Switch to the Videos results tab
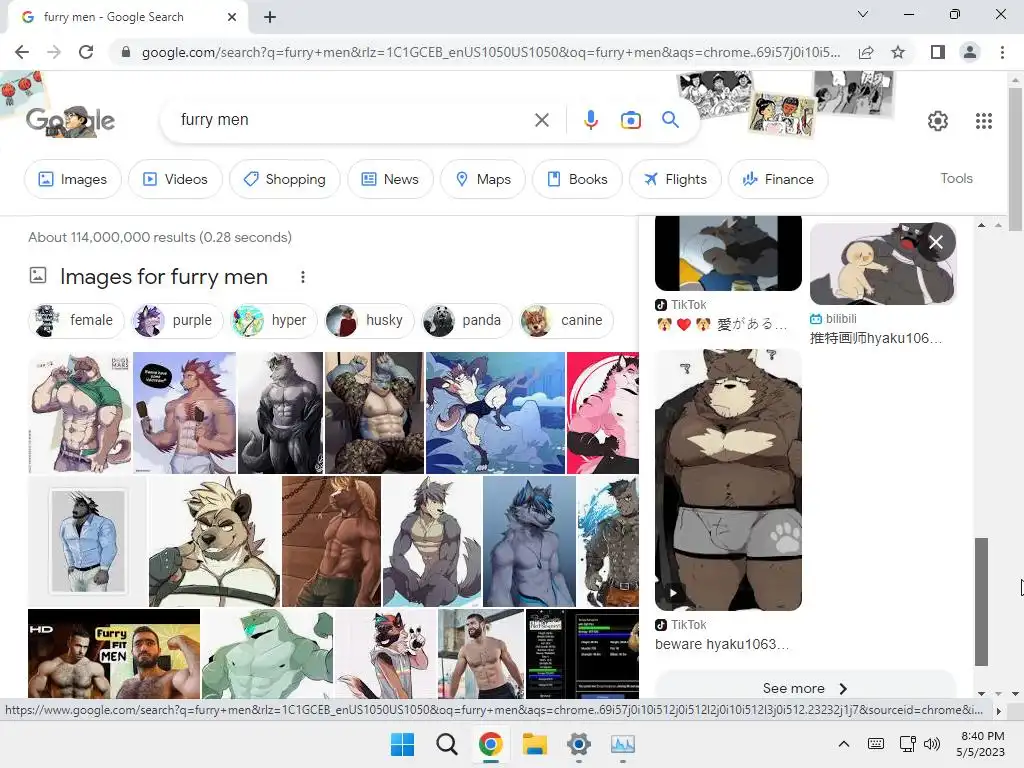 tap(175, 179)
